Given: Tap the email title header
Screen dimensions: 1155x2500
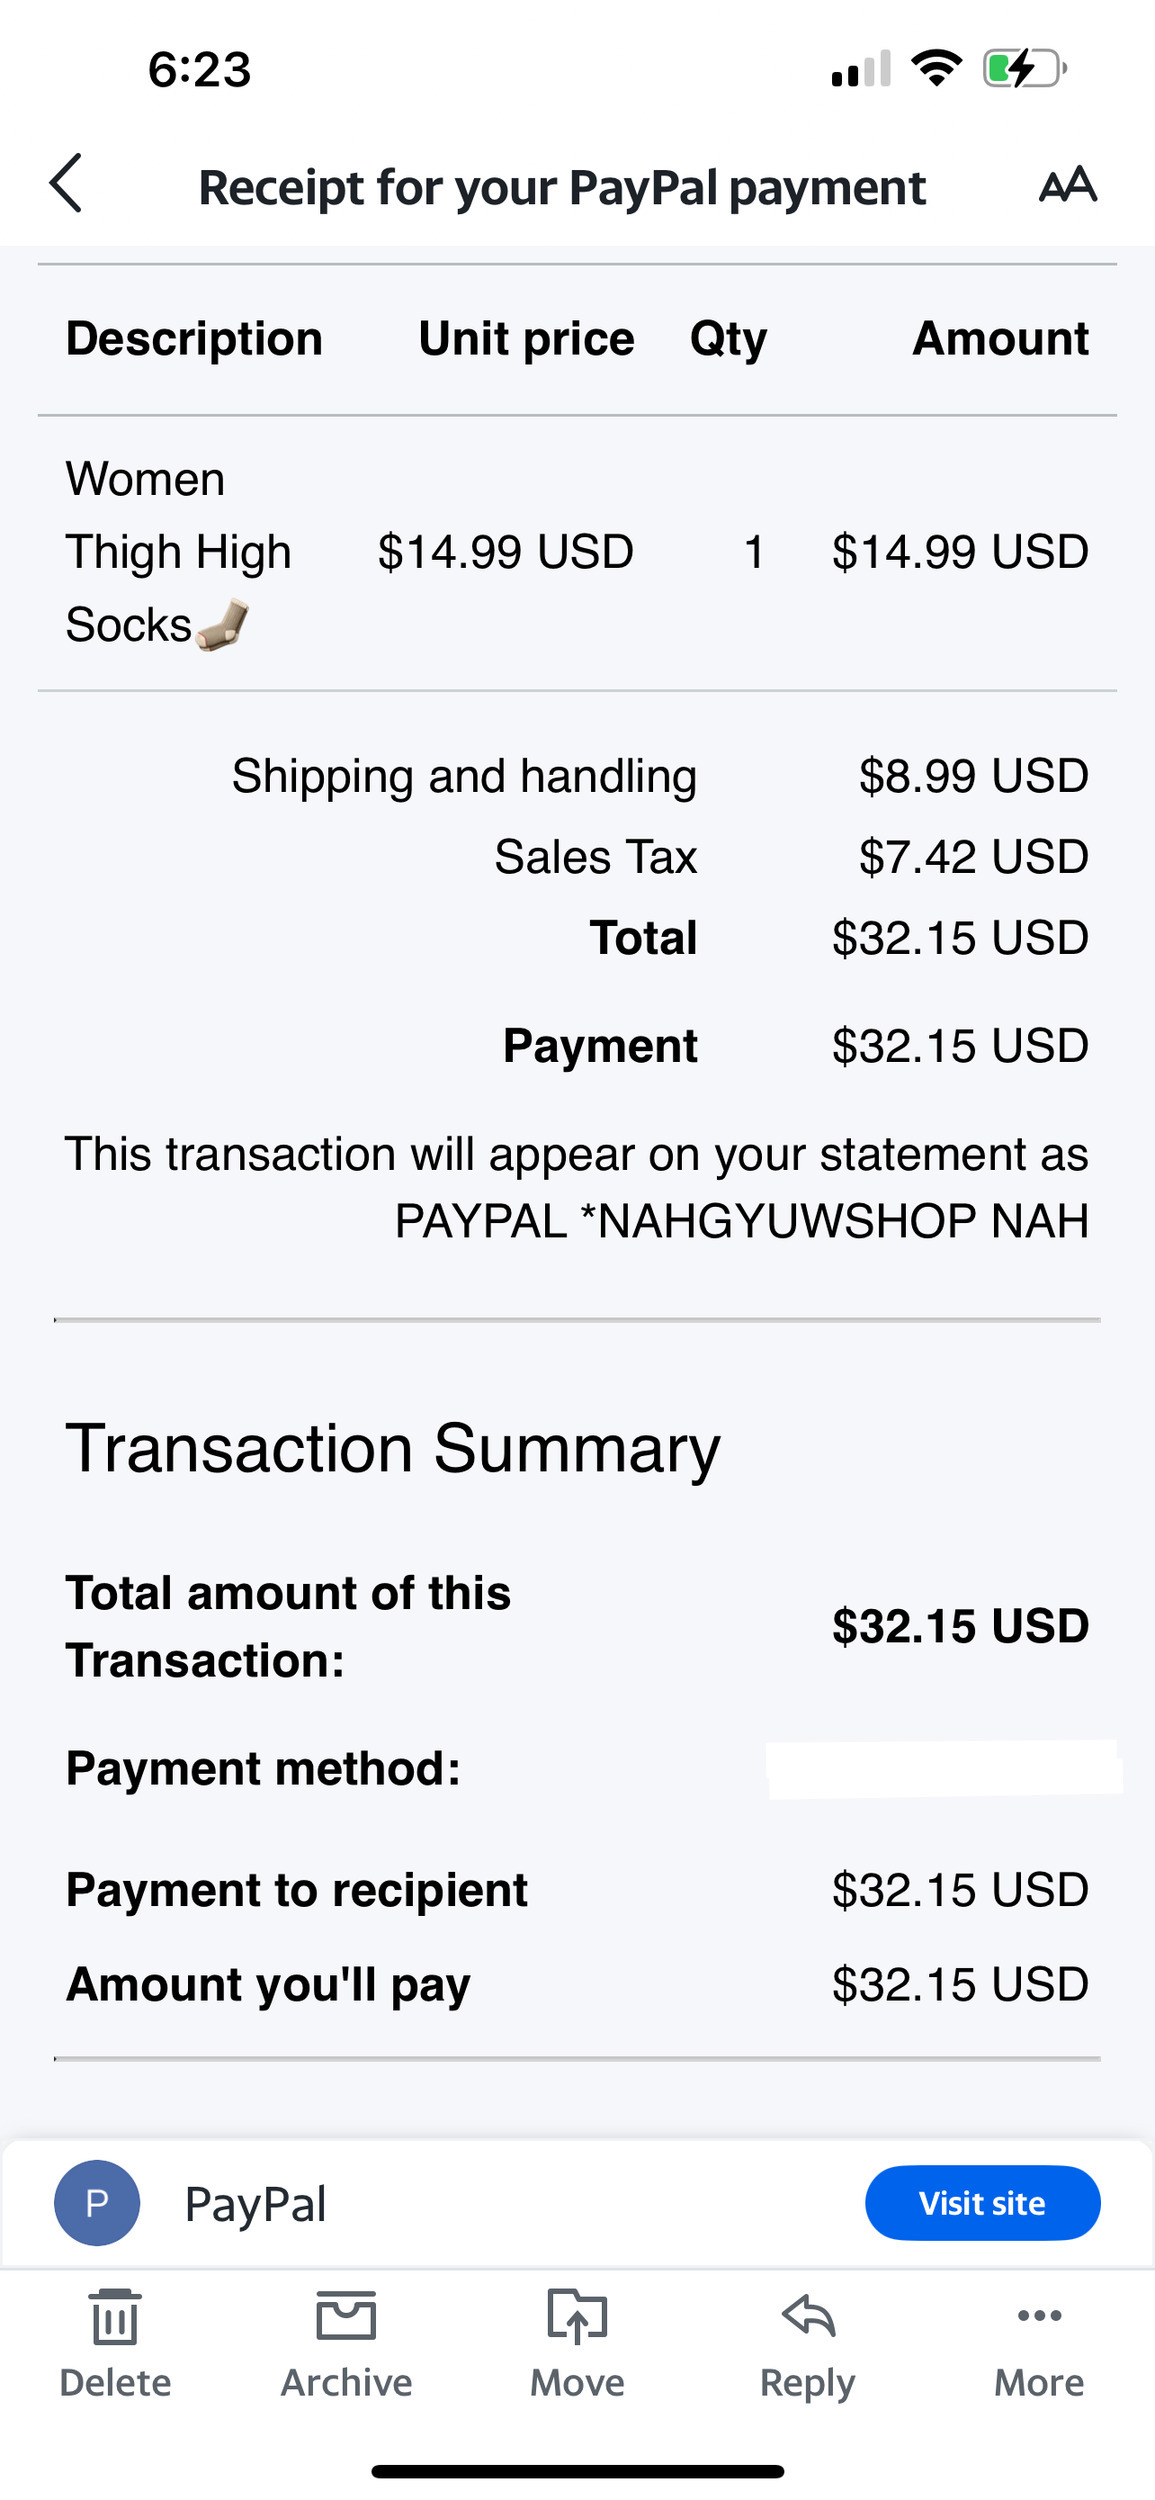Looking at the screenshot, I should [562, 187].
